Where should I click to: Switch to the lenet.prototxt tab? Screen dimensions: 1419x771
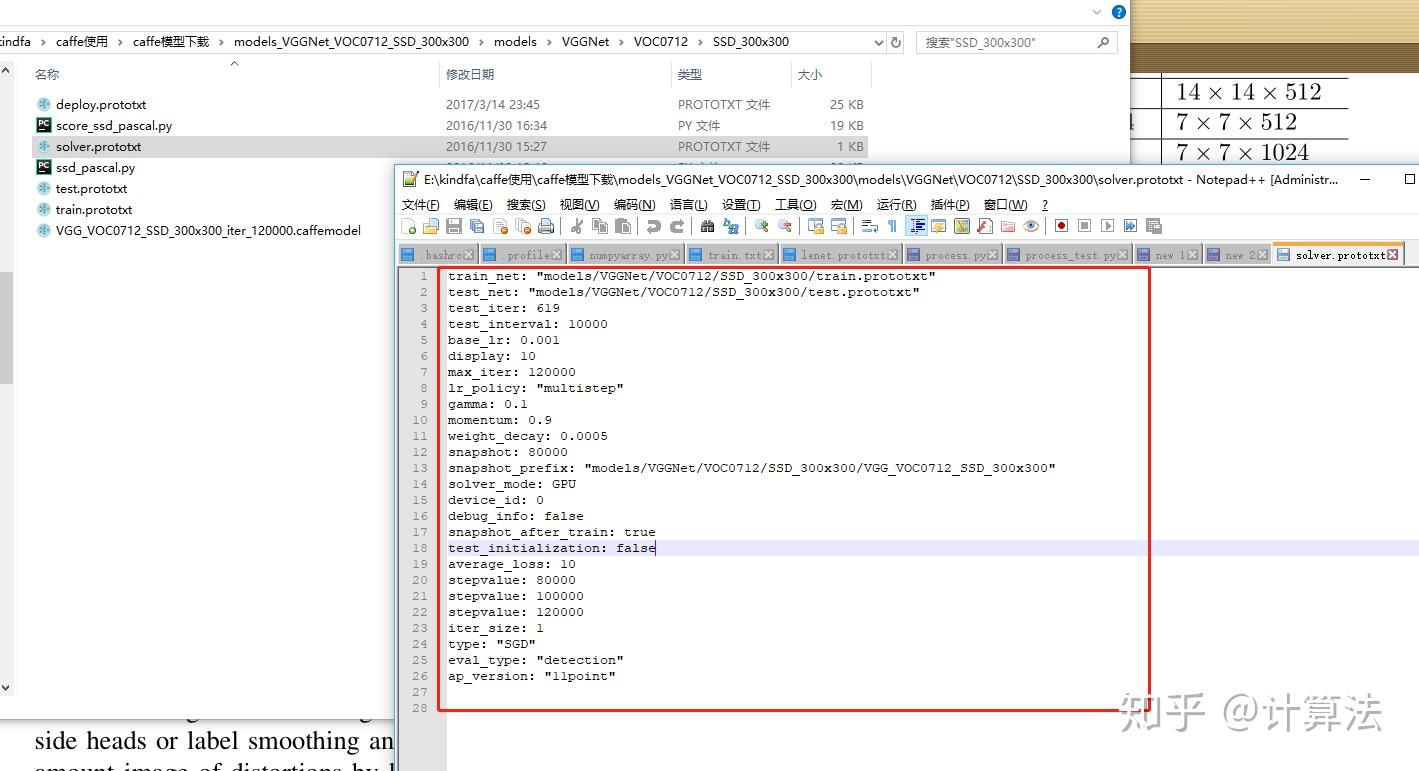[841, 255]
